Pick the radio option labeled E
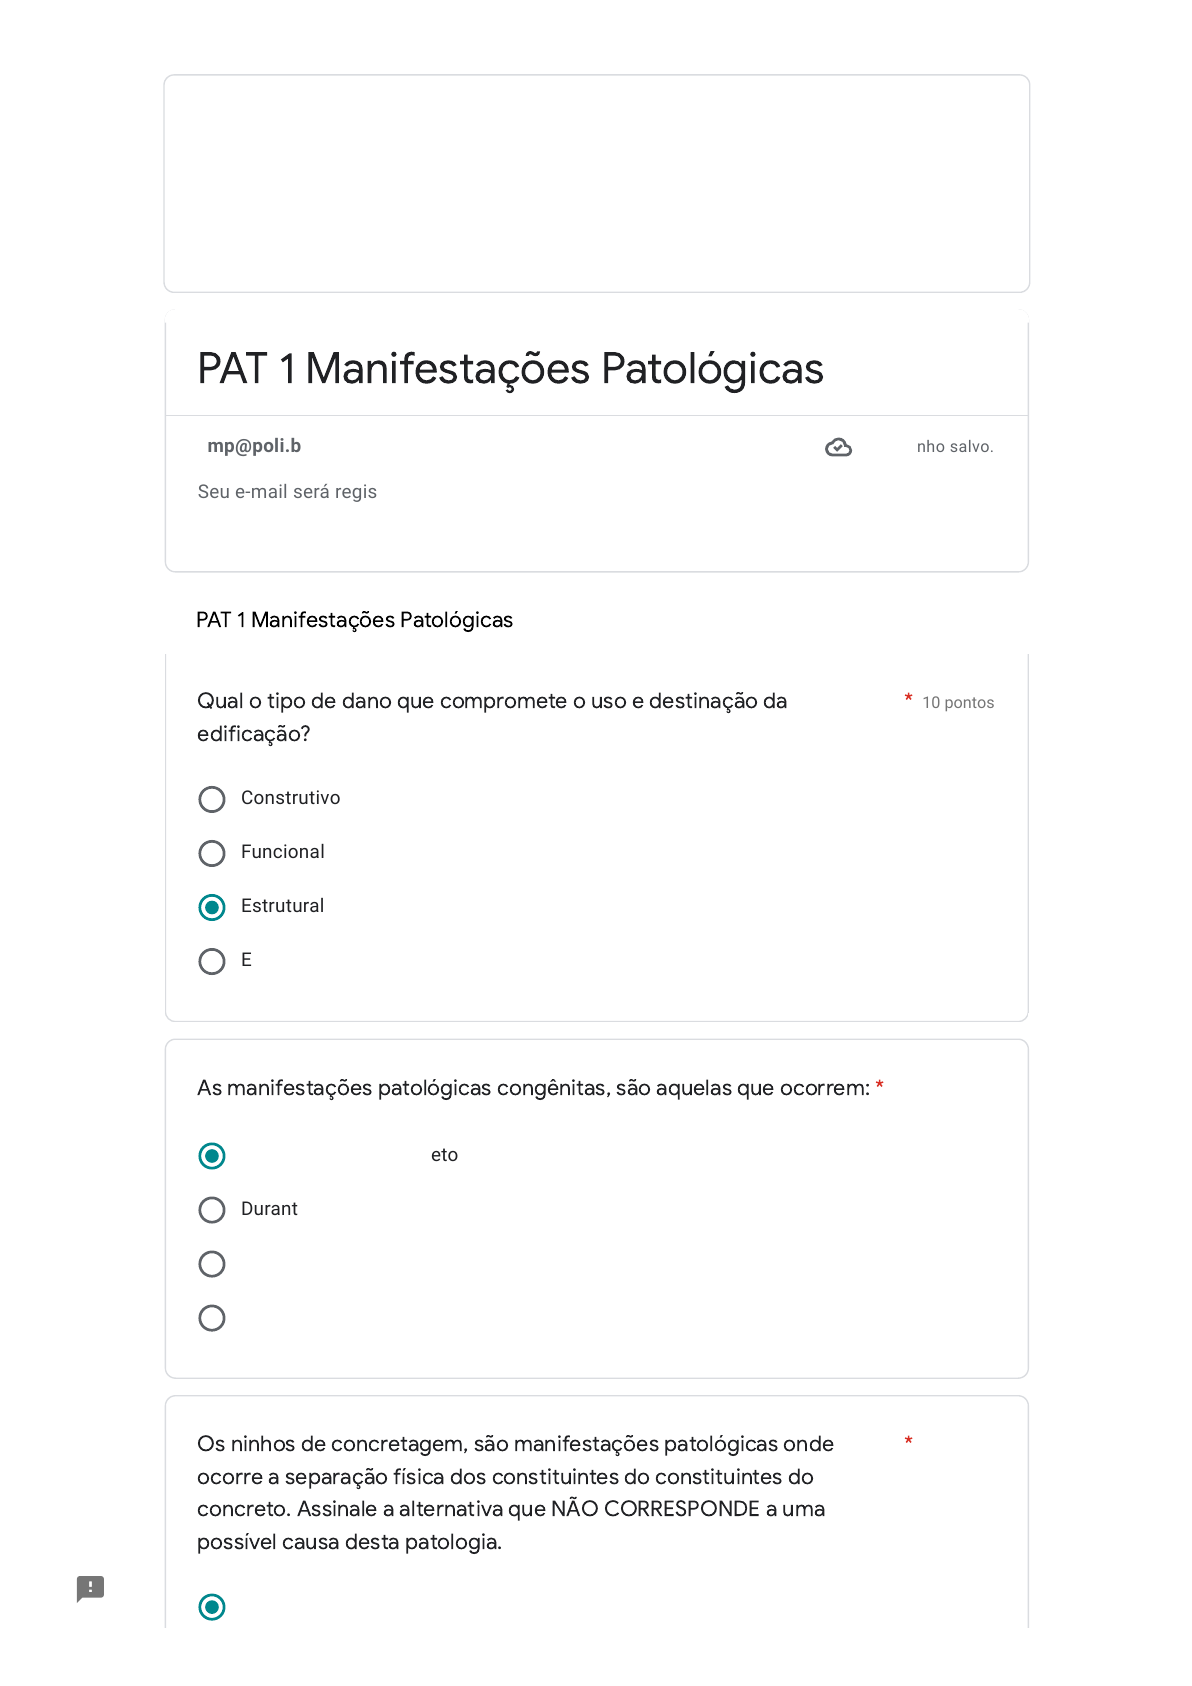 212,961
